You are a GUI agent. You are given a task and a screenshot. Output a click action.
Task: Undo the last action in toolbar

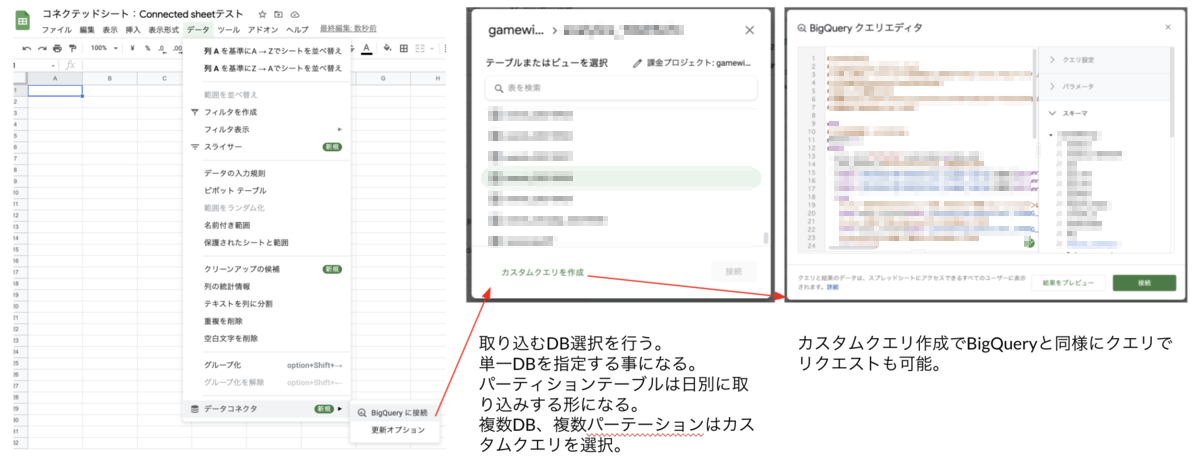click(x=26, y=48)
